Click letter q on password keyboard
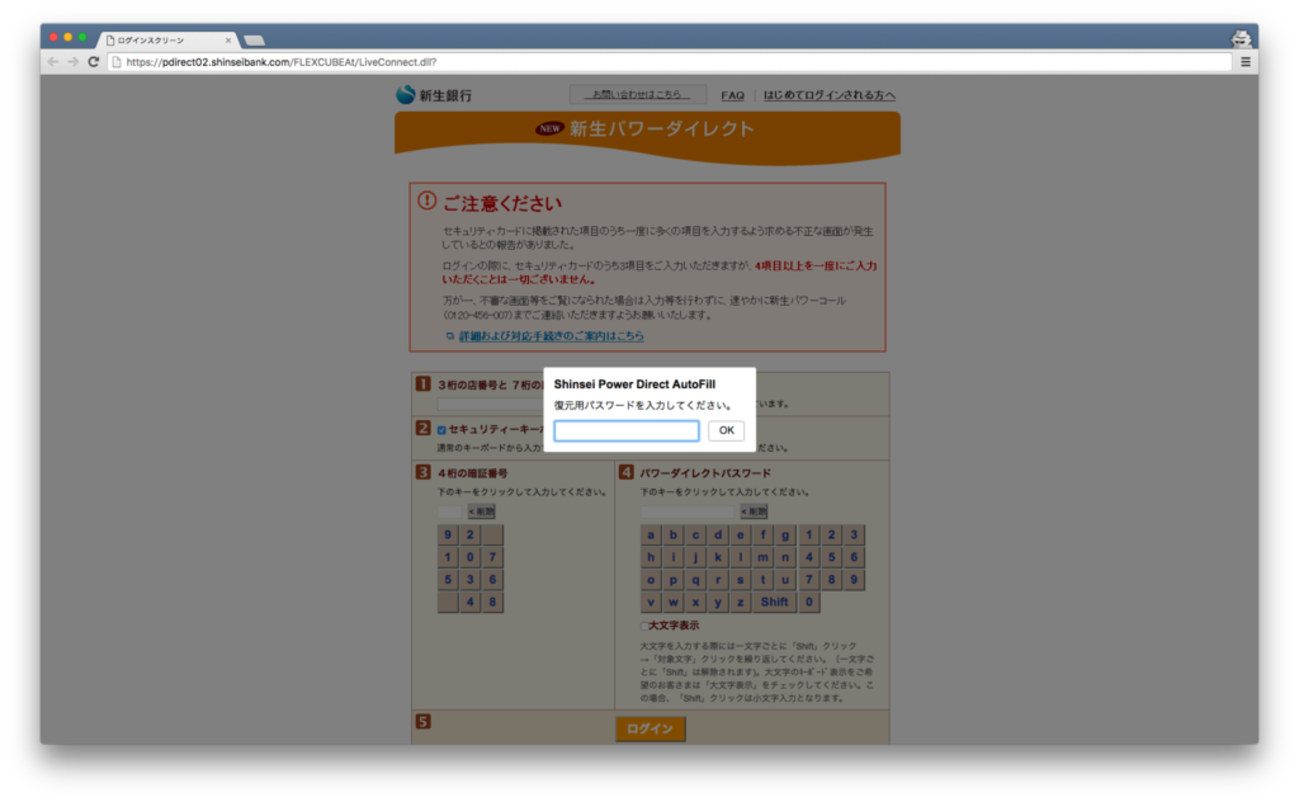Image resolution: width=1299 pixels, height=802 pixels. (696, 579)
